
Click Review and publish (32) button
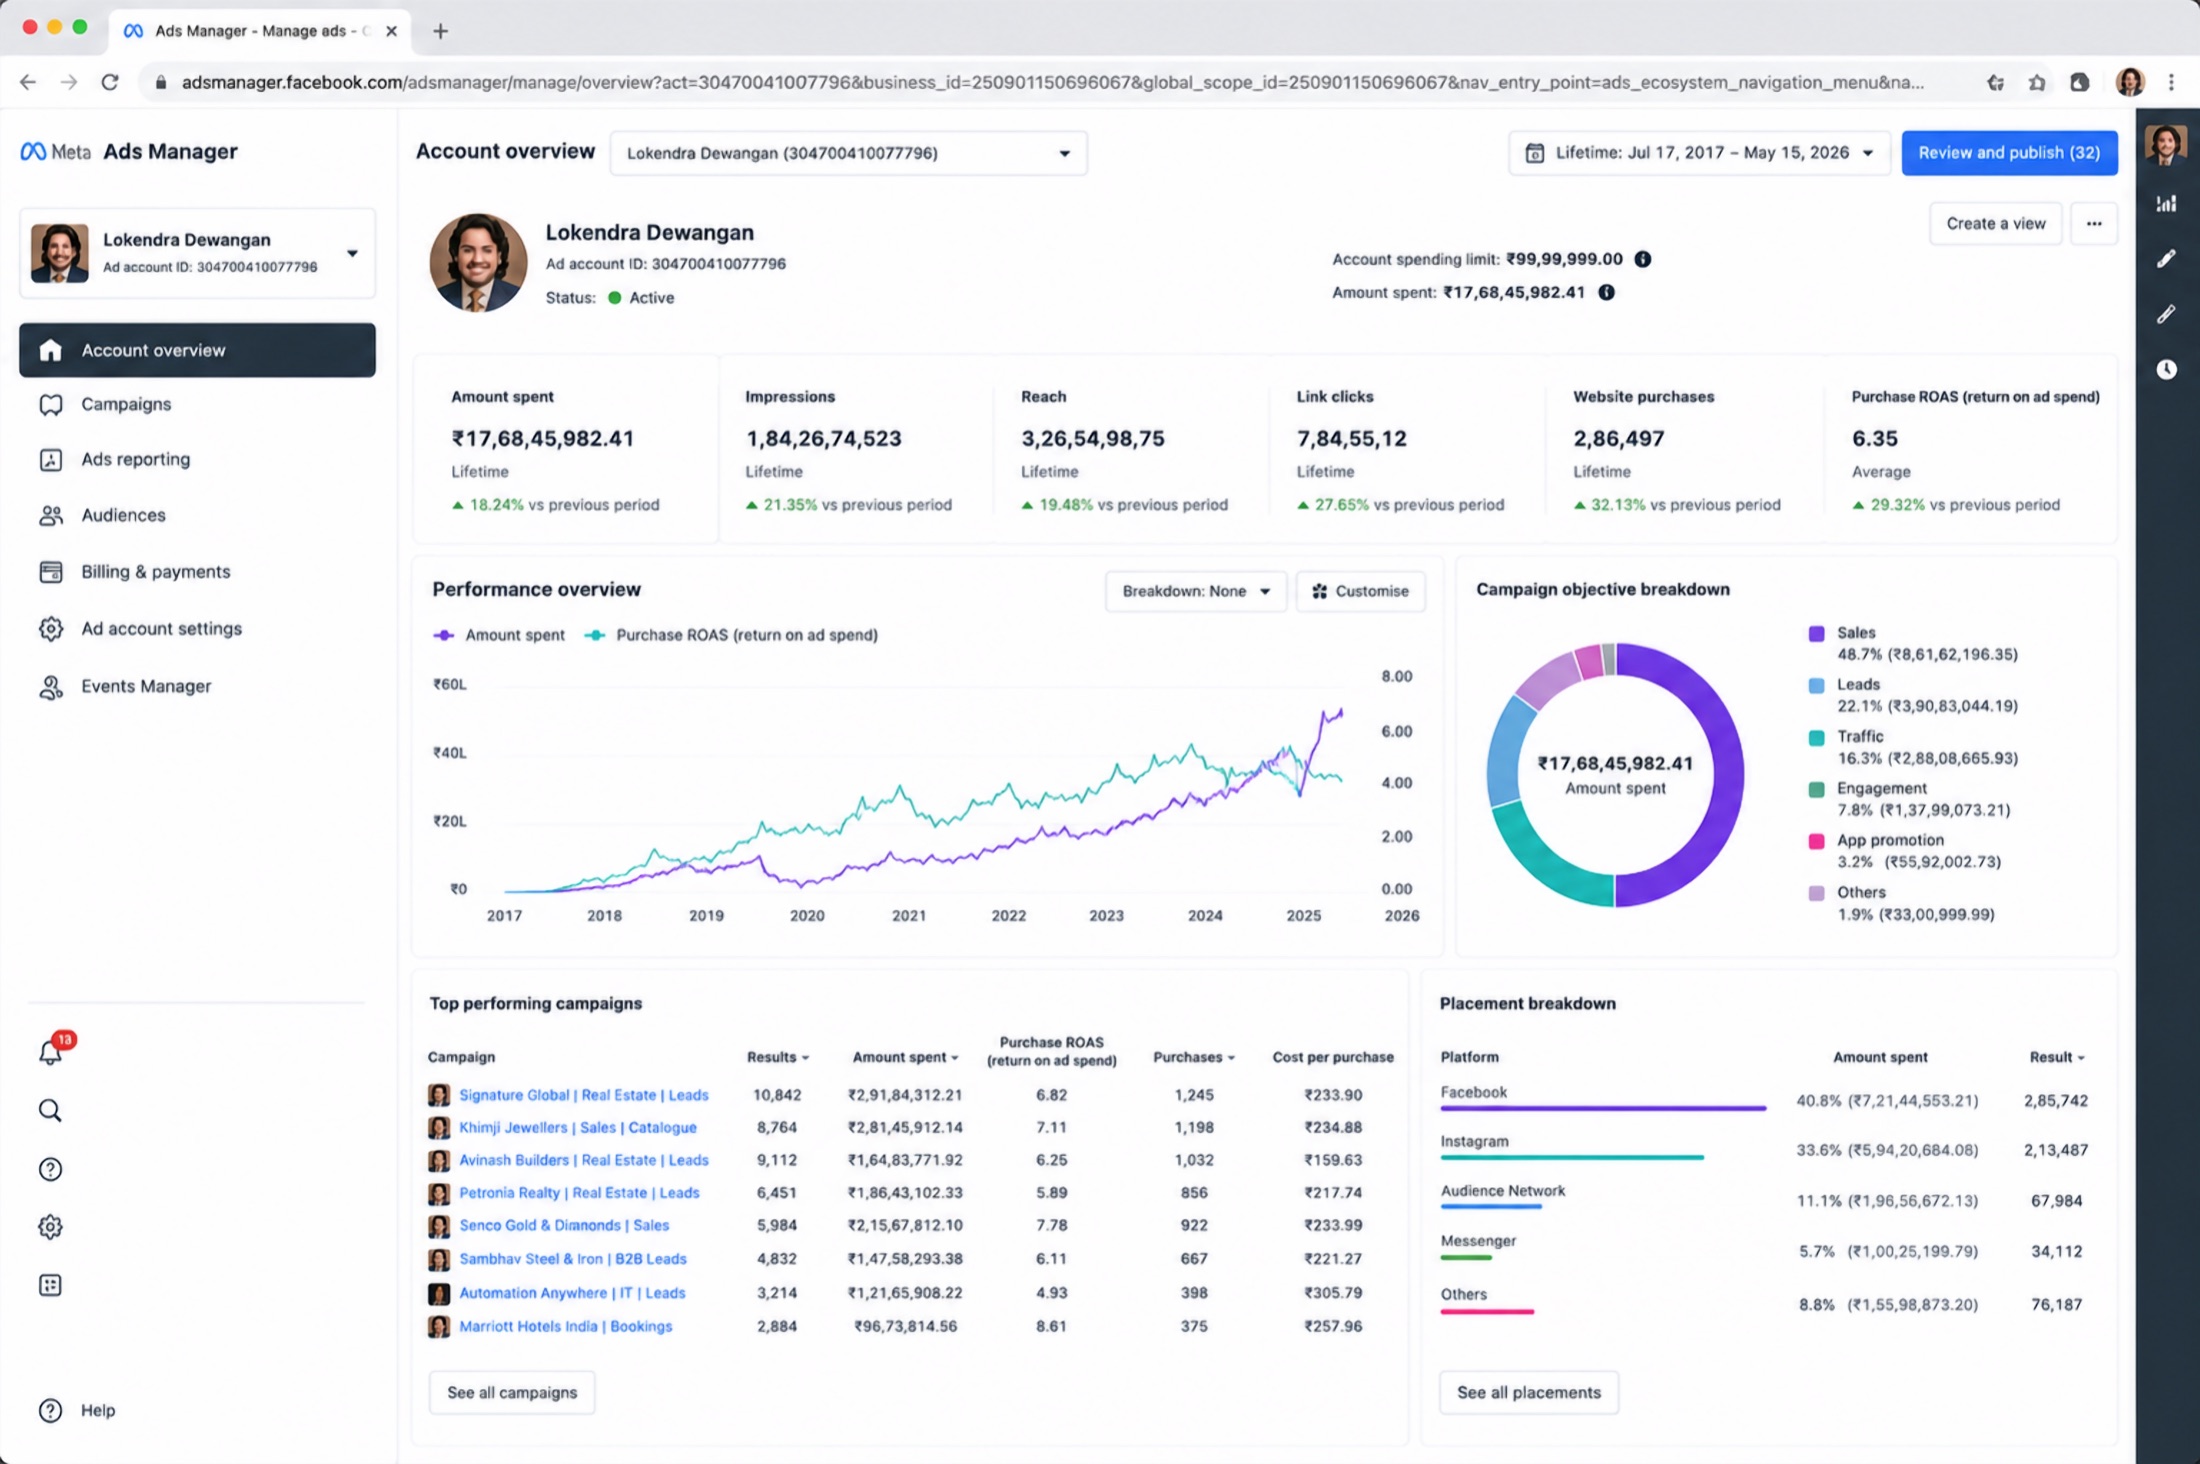pyautogui.click(x=2009, y=153)
